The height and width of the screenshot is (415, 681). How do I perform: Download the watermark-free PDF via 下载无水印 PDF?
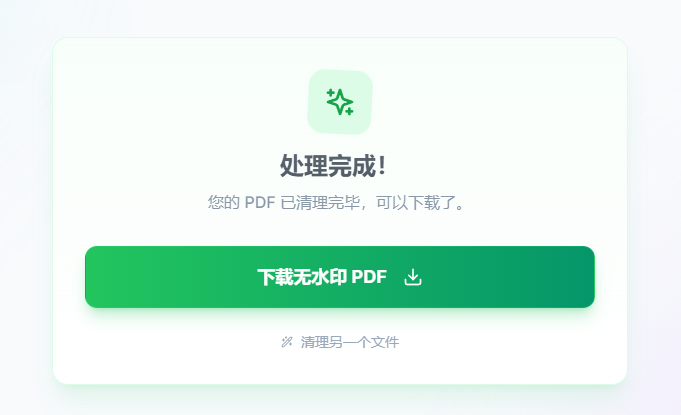340,277
